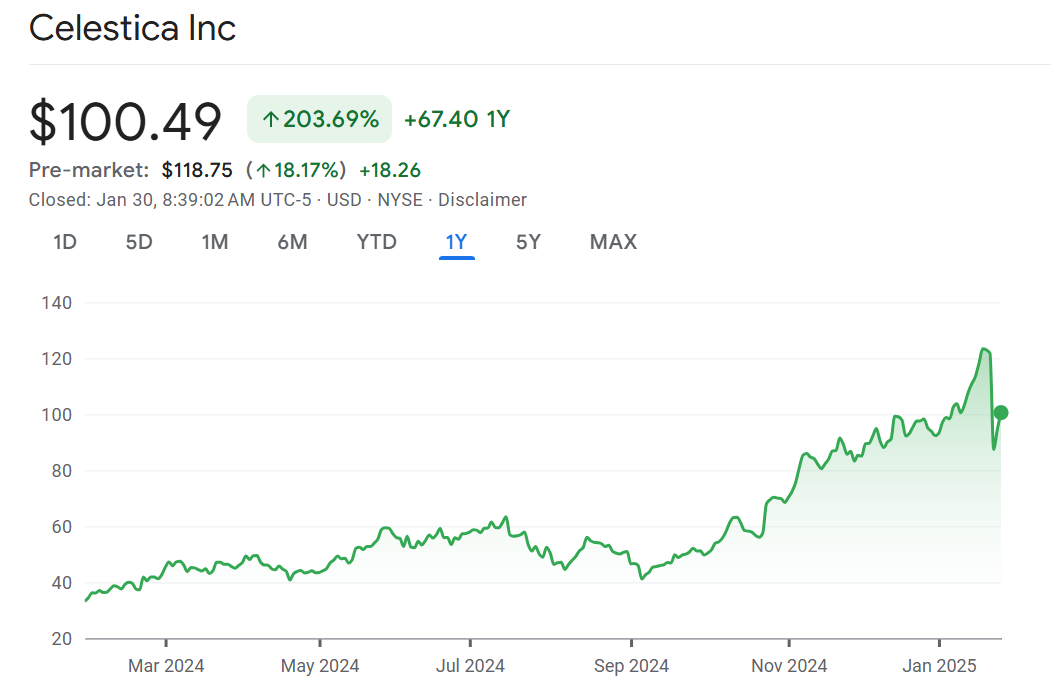Screen dimensions: 1051x697
Task: Select the YTD time range
Action: pos(376,242)
